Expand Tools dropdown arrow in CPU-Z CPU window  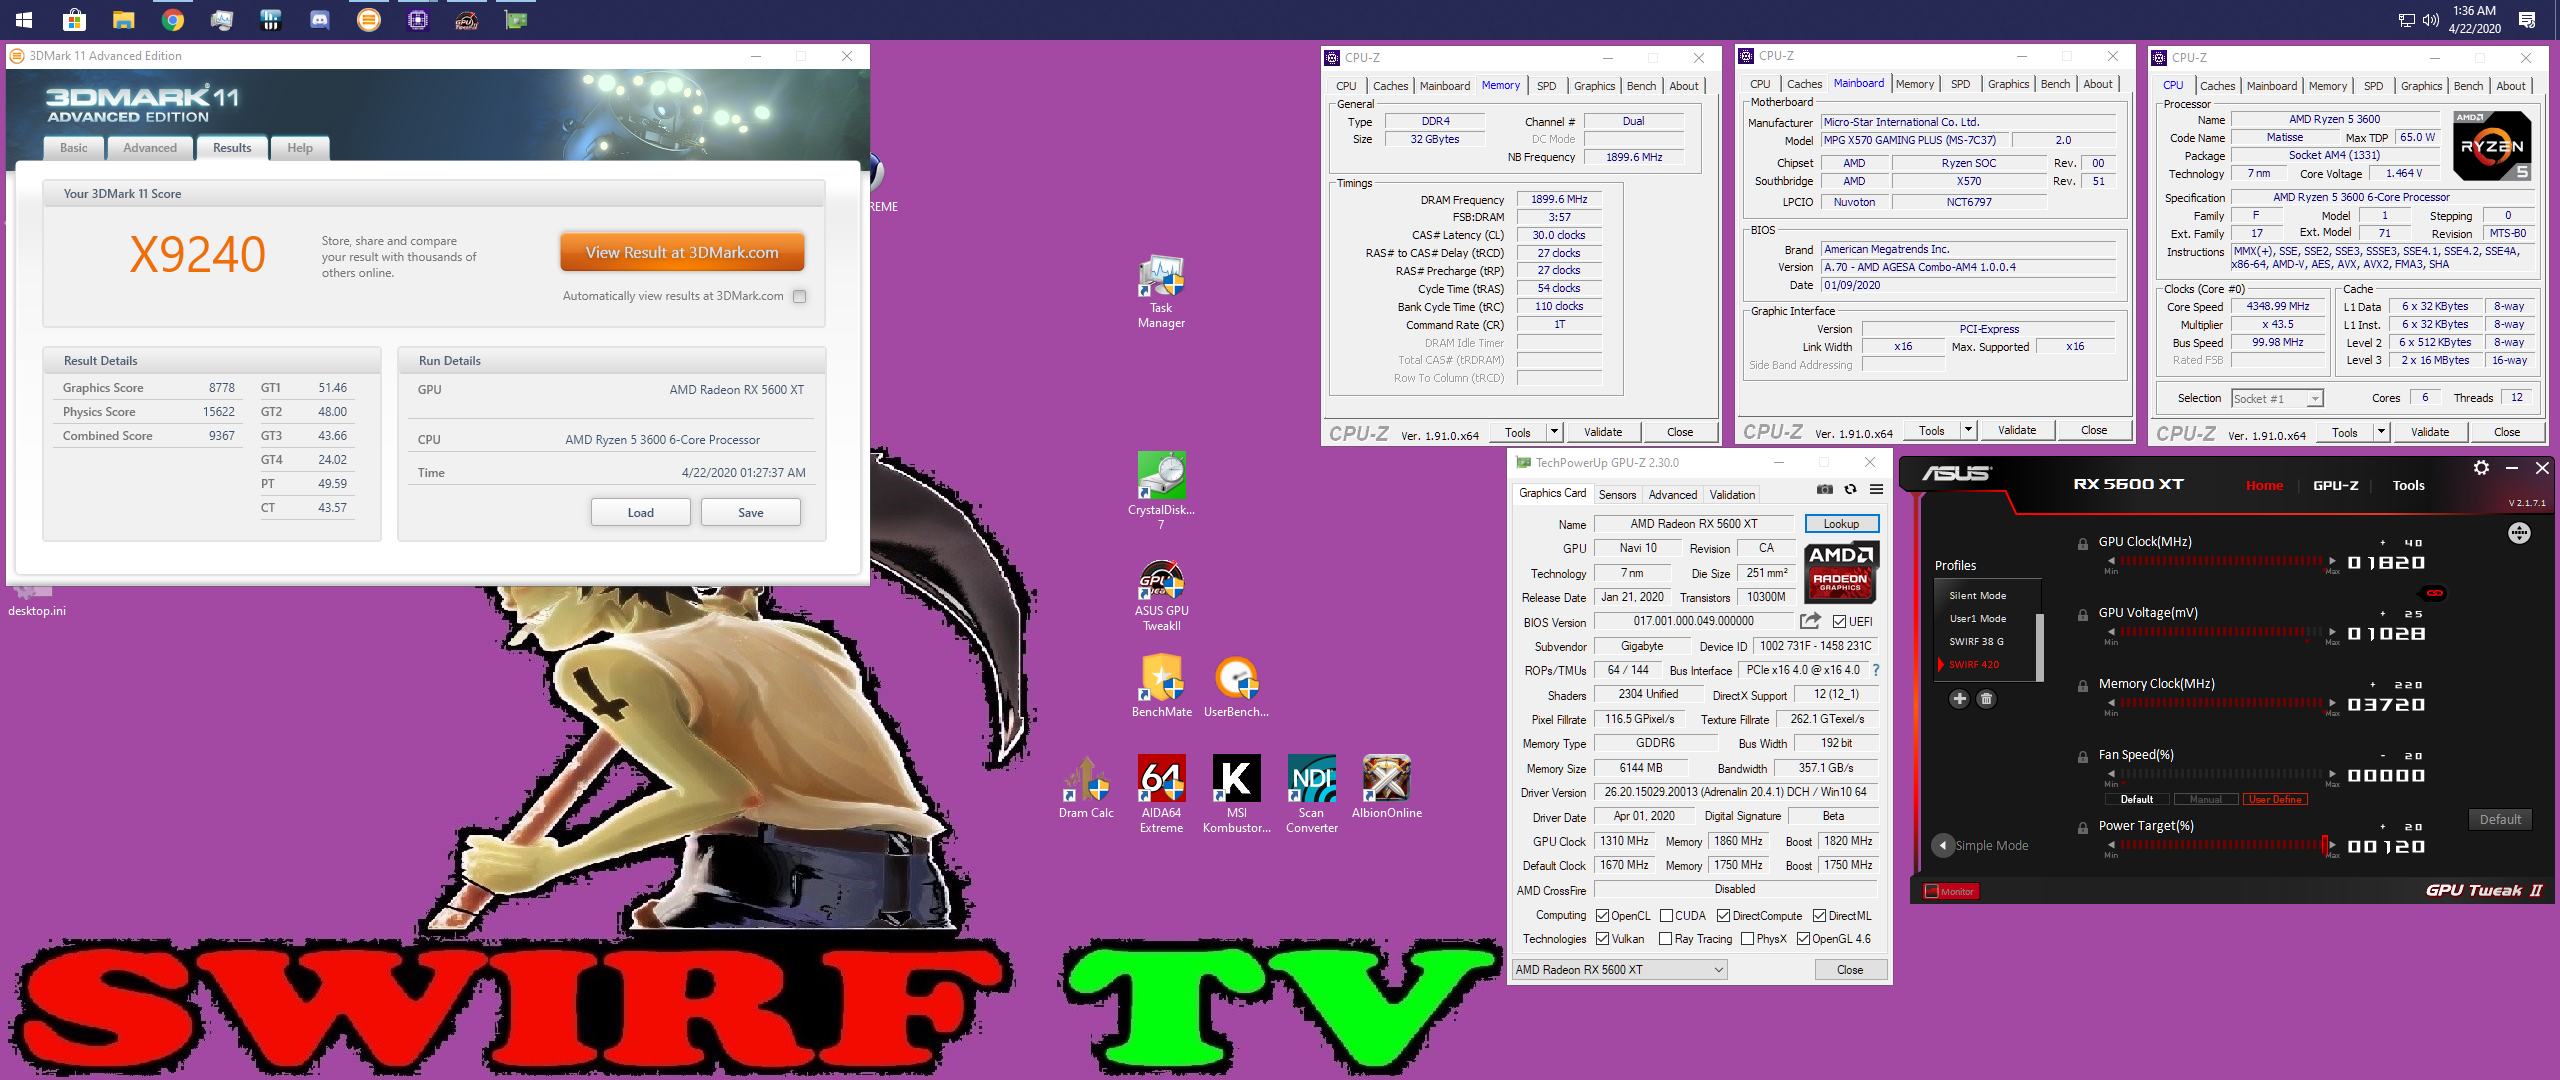click(2381, 432)
